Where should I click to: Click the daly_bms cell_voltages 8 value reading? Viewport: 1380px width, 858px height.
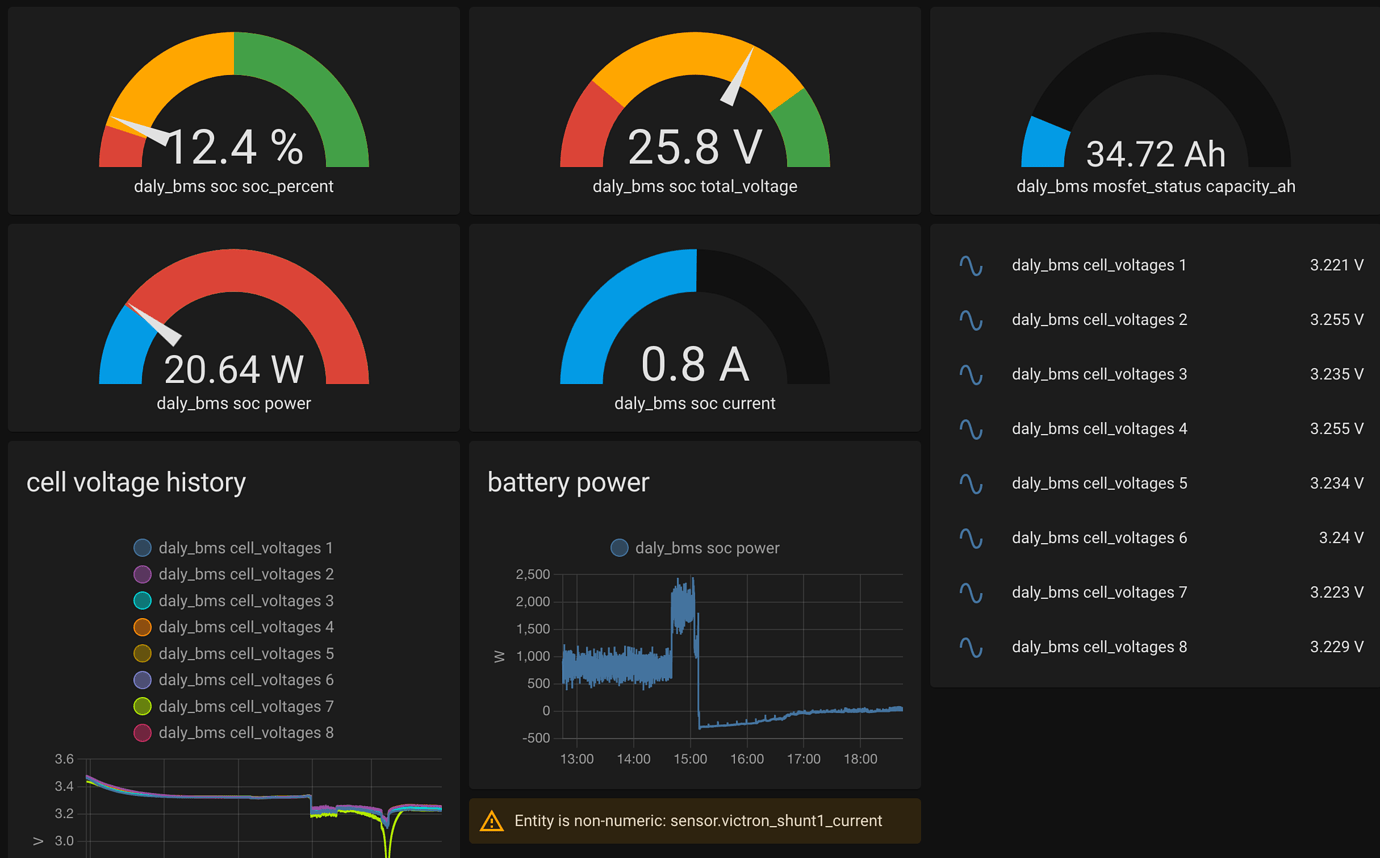pyautogui.click(x=1336, y=647)
